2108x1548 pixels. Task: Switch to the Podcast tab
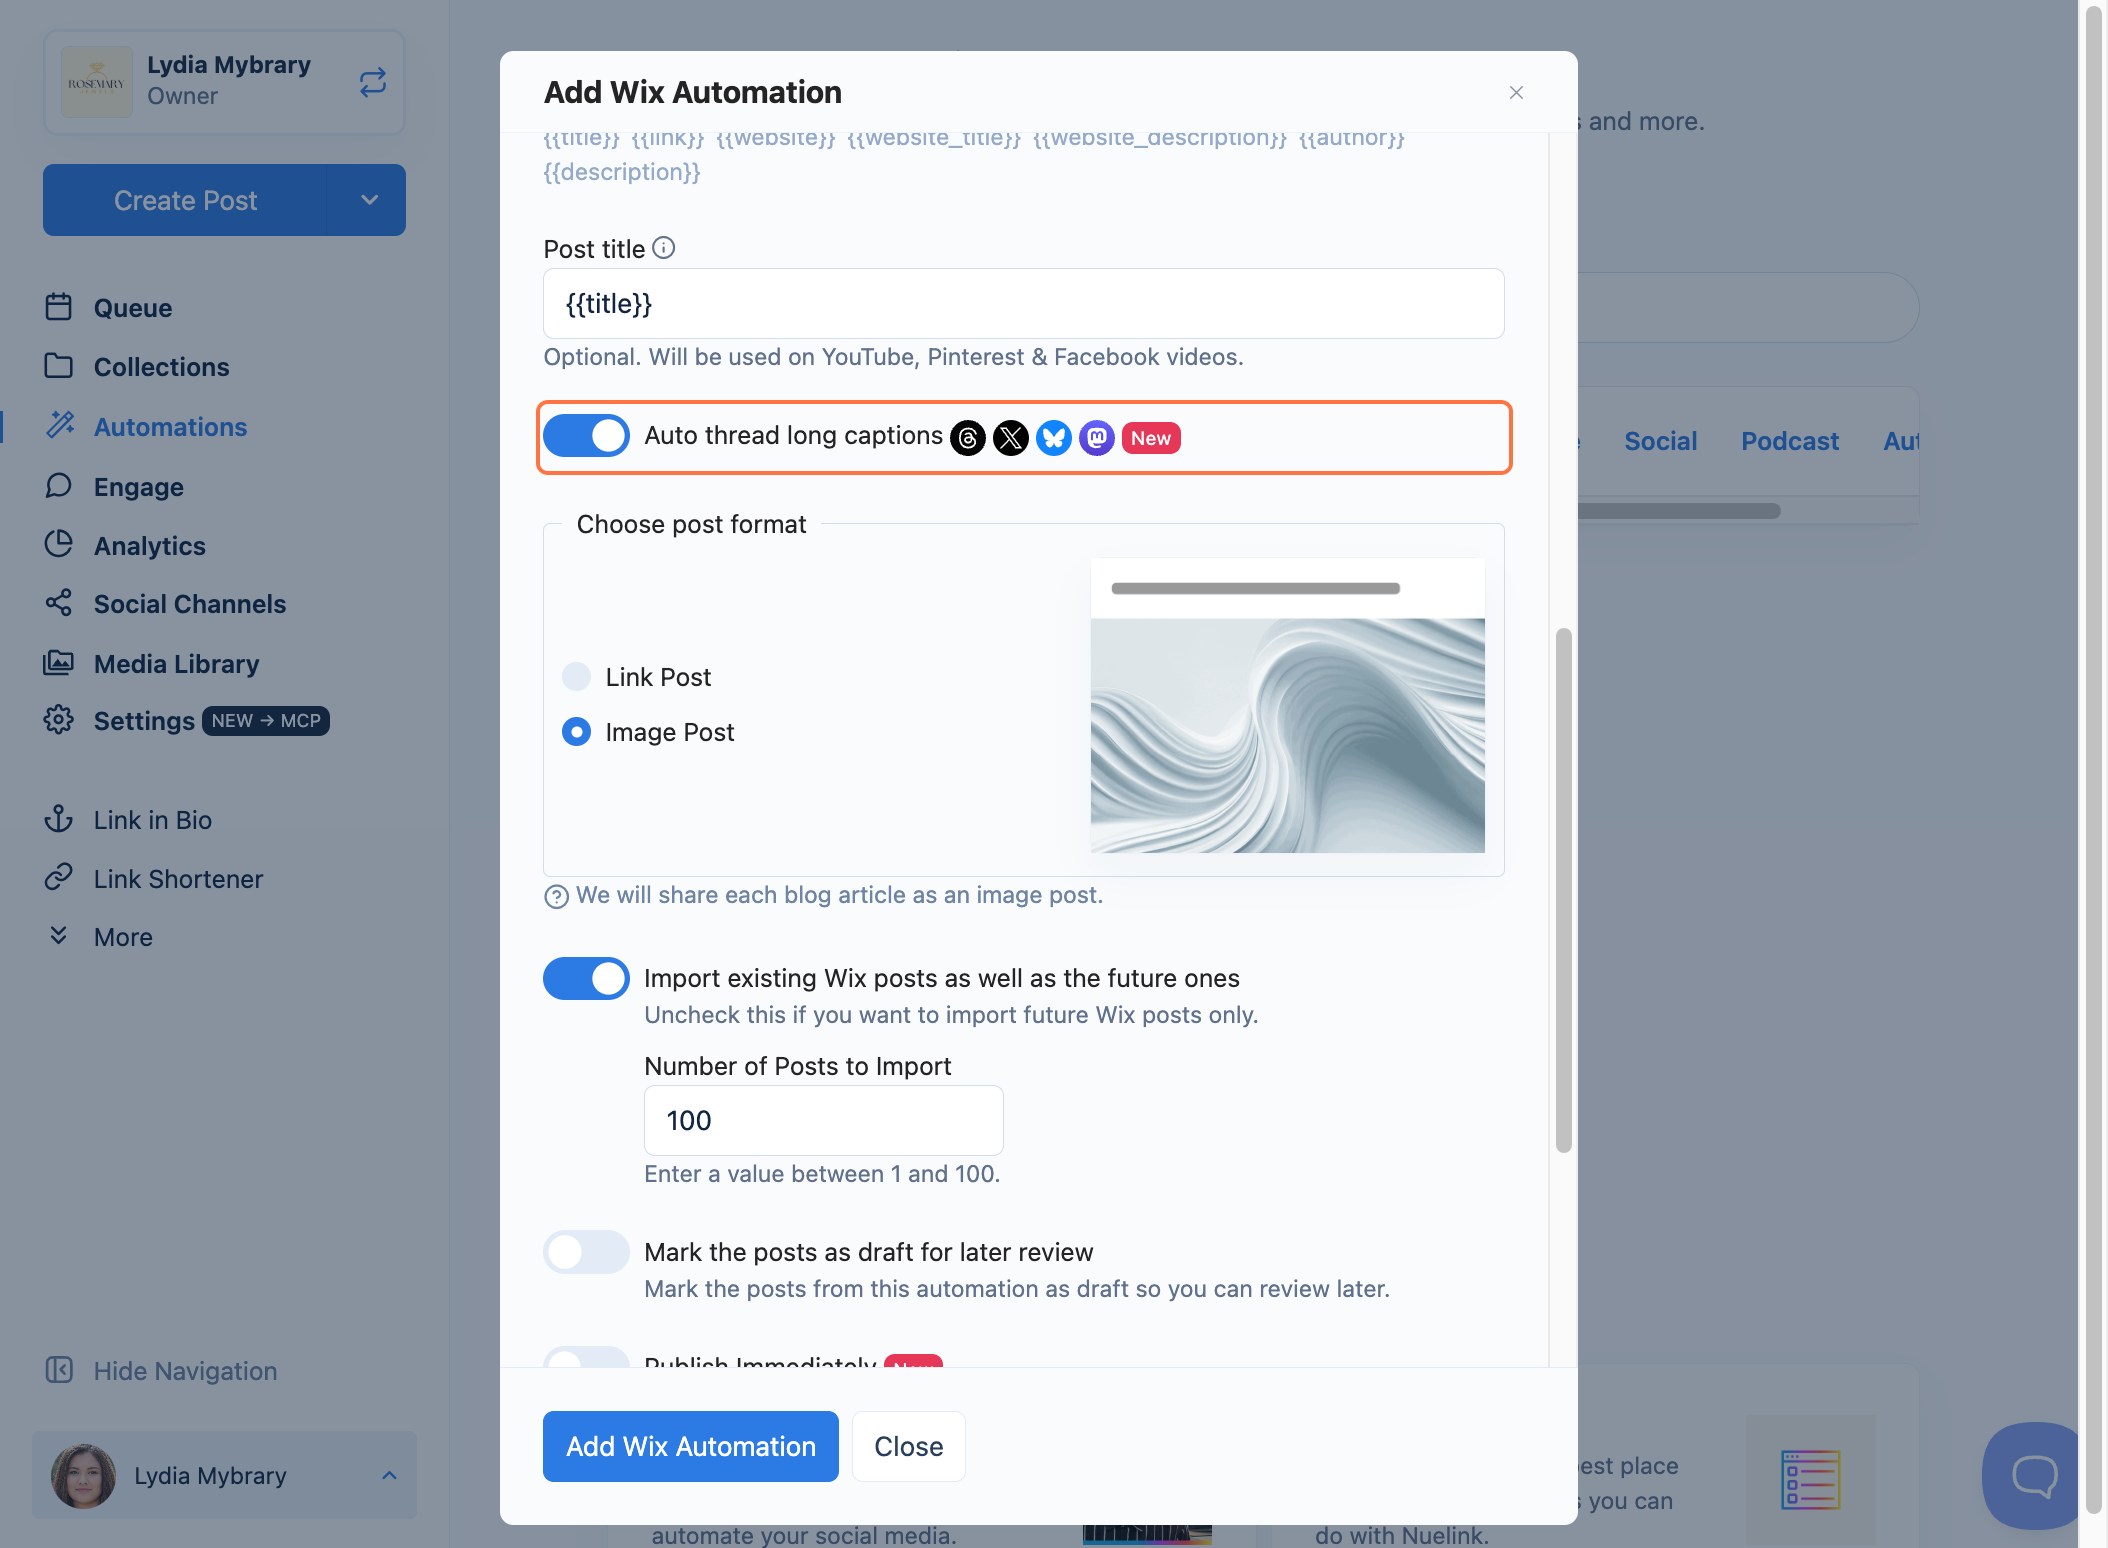(1790, 441)
